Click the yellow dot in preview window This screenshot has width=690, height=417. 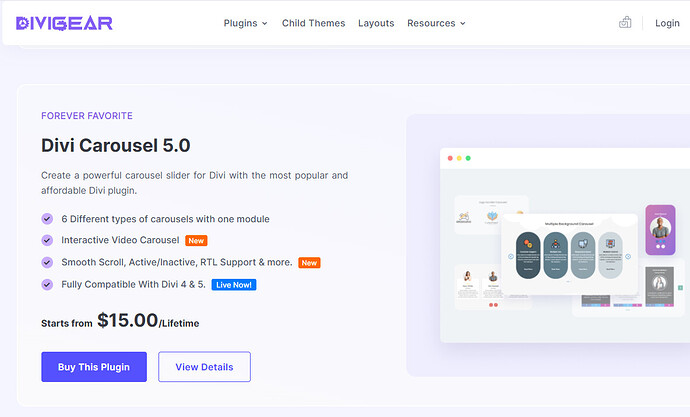tap(459, 158)
